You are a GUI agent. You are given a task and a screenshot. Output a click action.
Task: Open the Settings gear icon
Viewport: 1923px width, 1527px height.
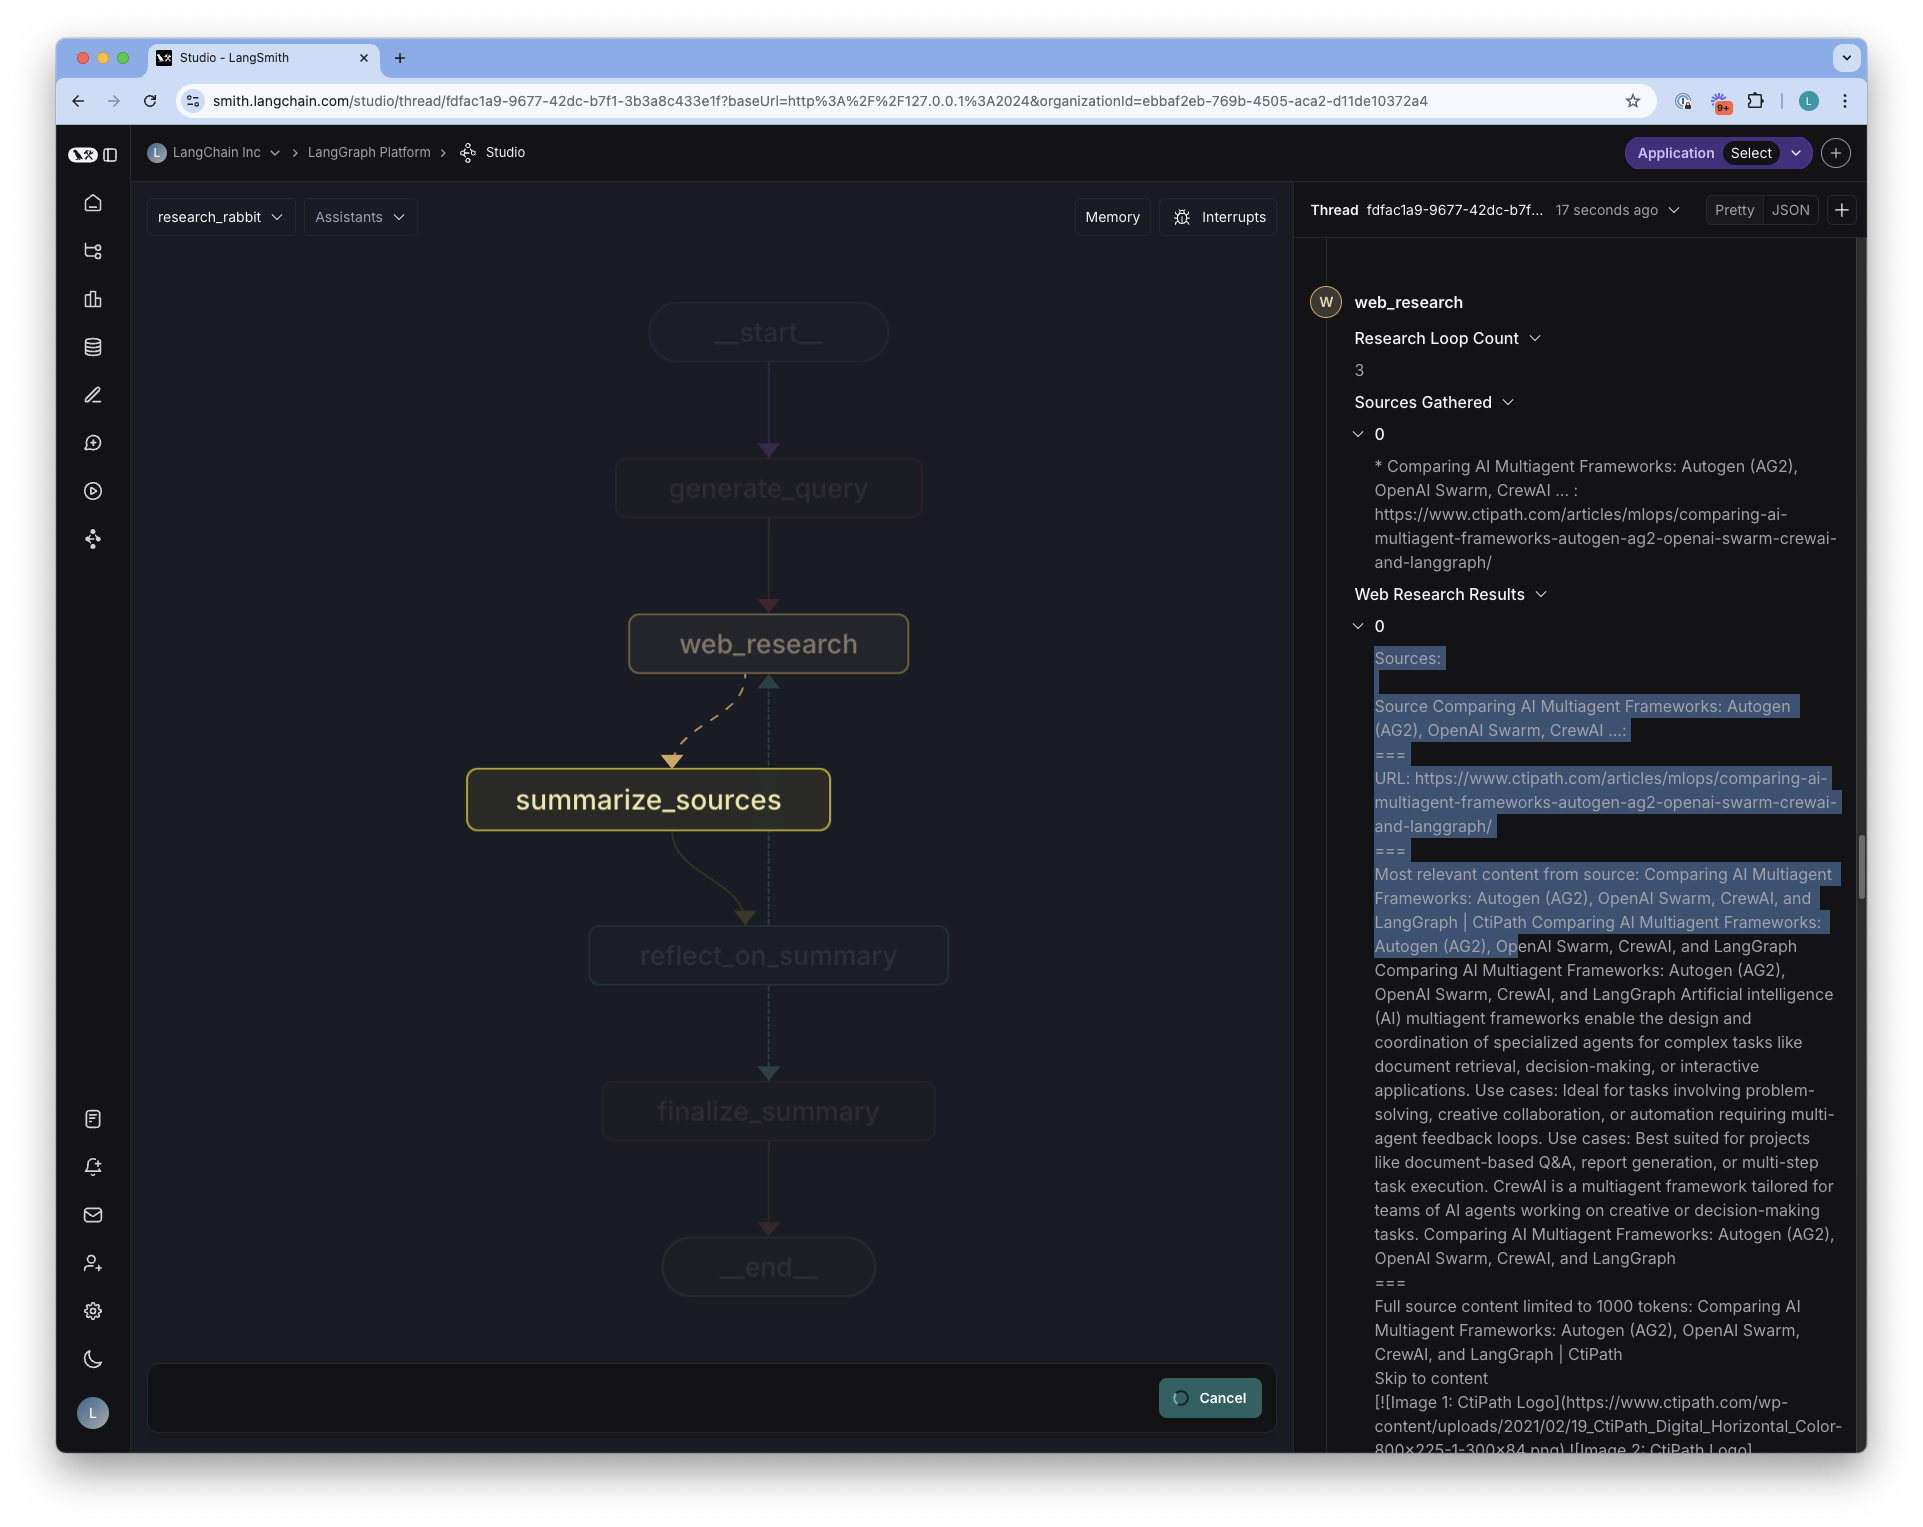(x=93, y=1311)
